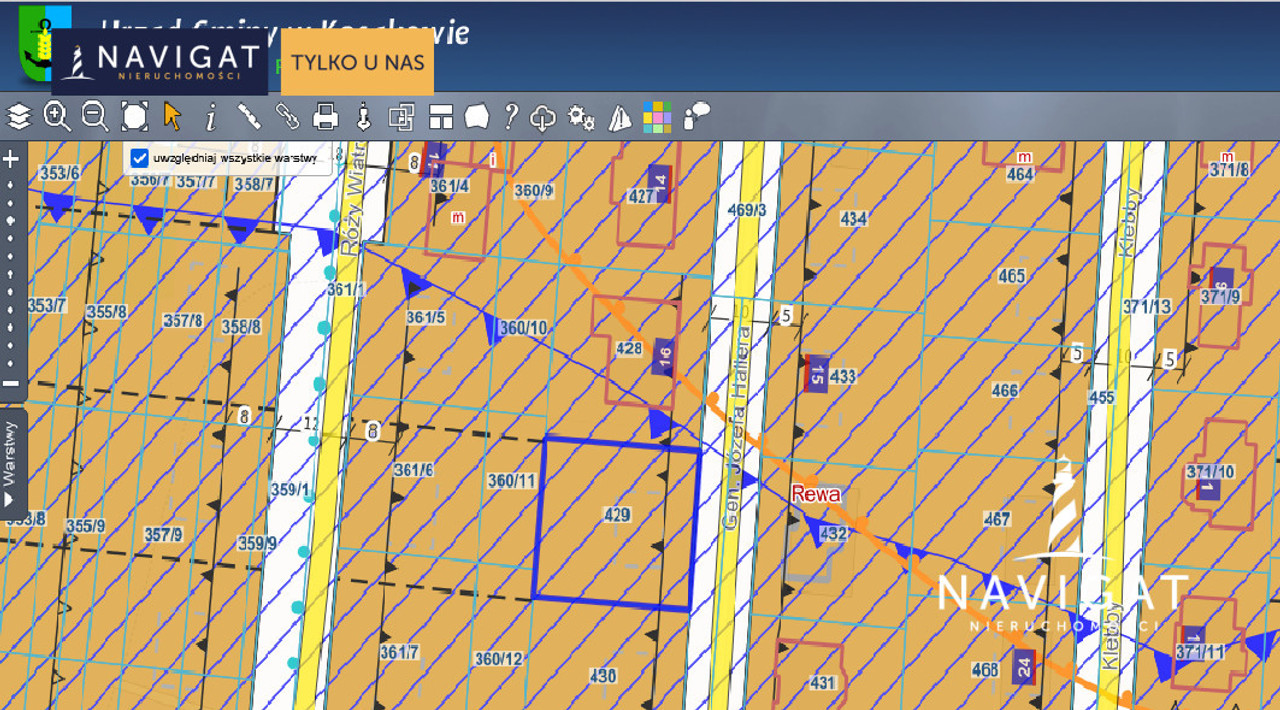Open the Info tool for parcel details
Viewport: 1280px width, 710px height.
tap(209, 117)
